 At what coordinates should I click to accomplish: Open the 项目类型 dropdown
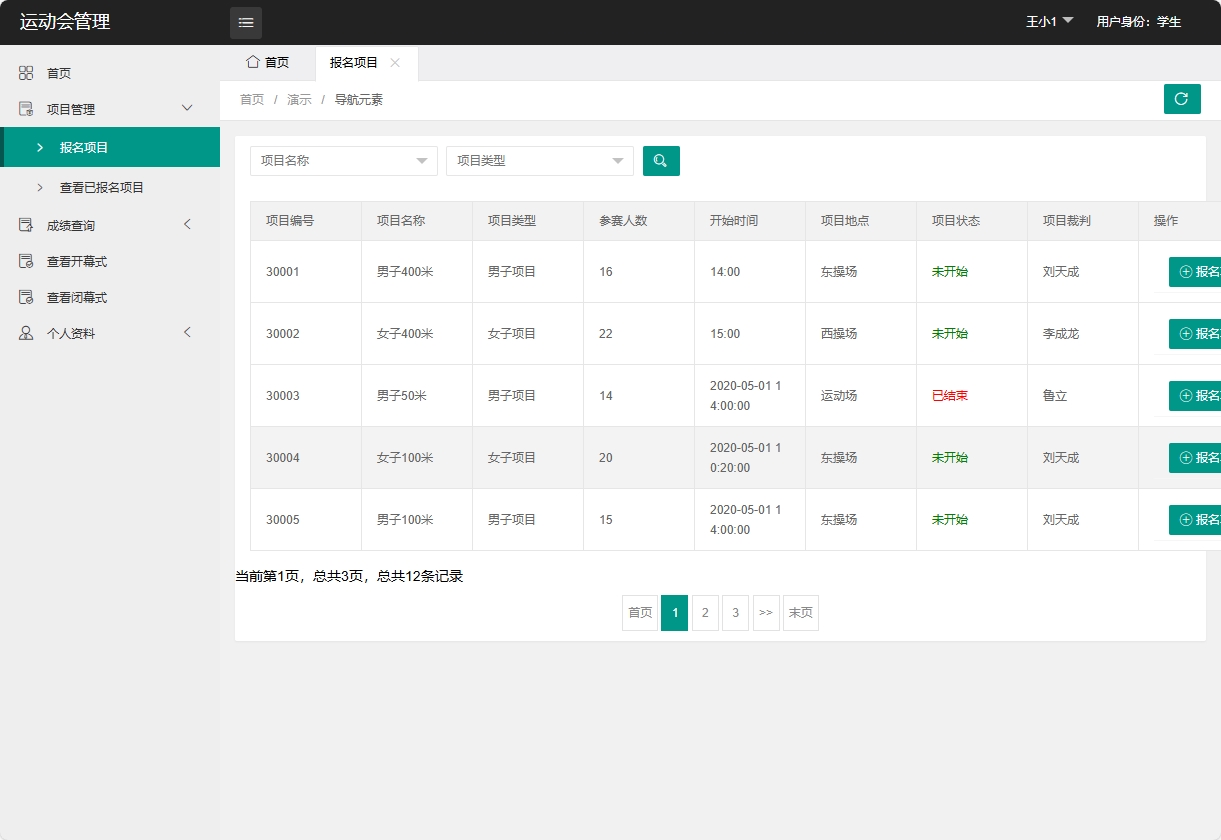539,160
